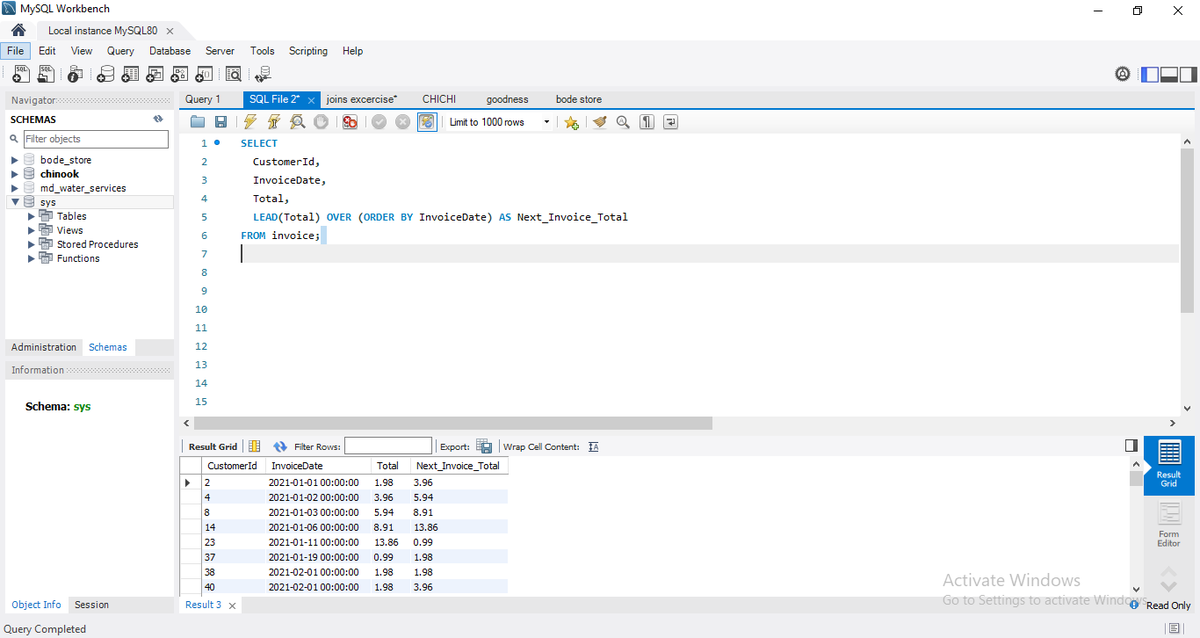Switch to Form Editor view
The height and width of the screenshot is (638, 1200).
click(x=1169, y=526)
